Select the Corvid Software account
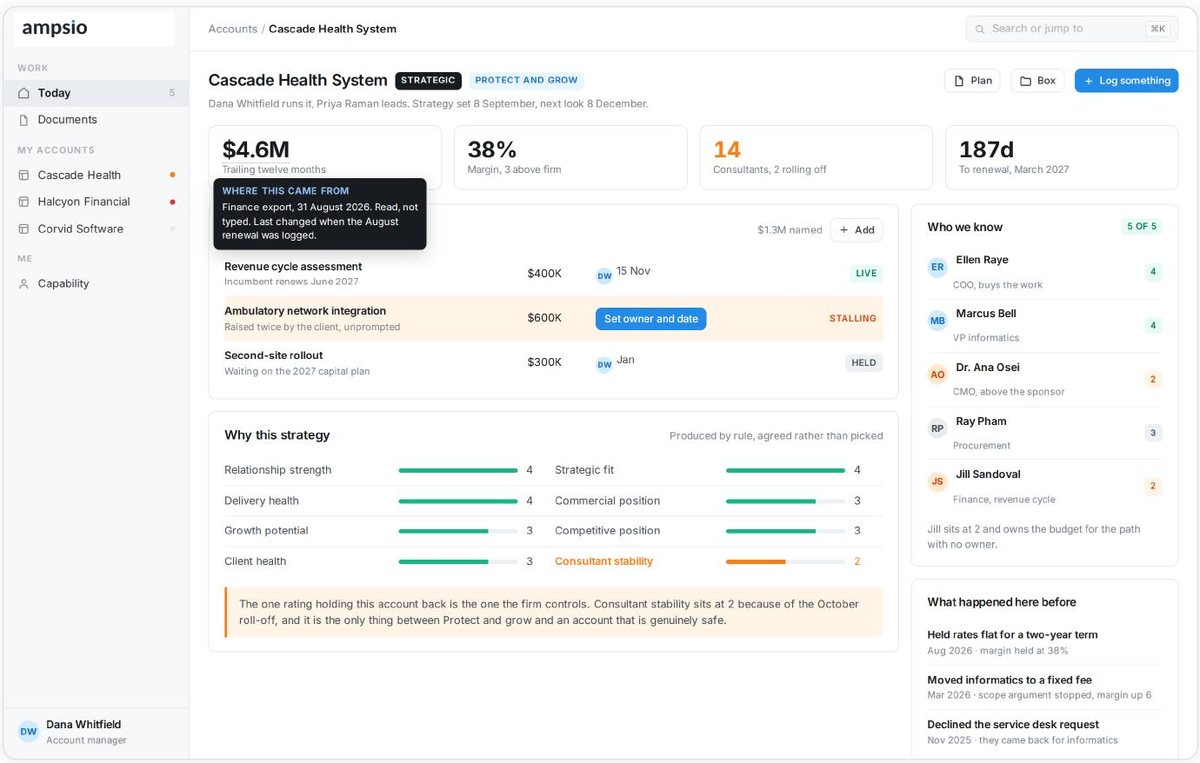Image resolution: width=1200 pixels, height=763 pixels. coord(94,229)
